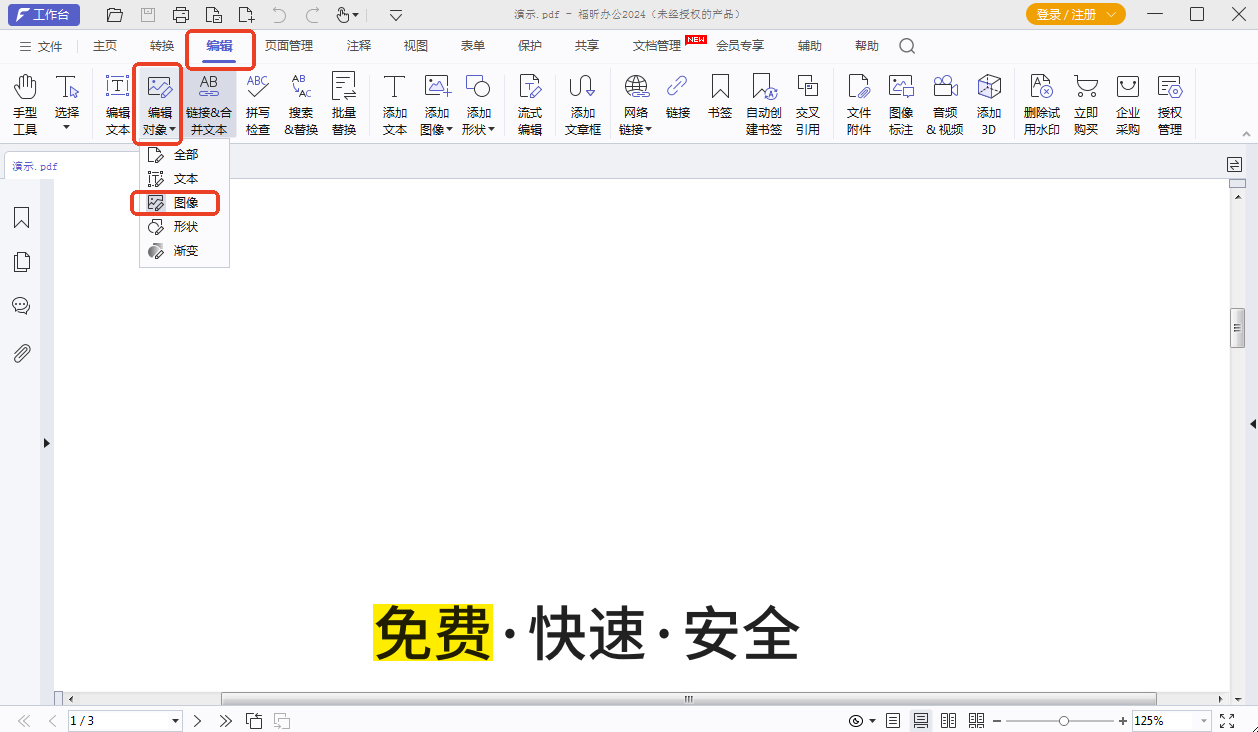This screenshot has width=1258, height=732.
Task: Choose 图像 from the edit object menu
Action: 184,203
